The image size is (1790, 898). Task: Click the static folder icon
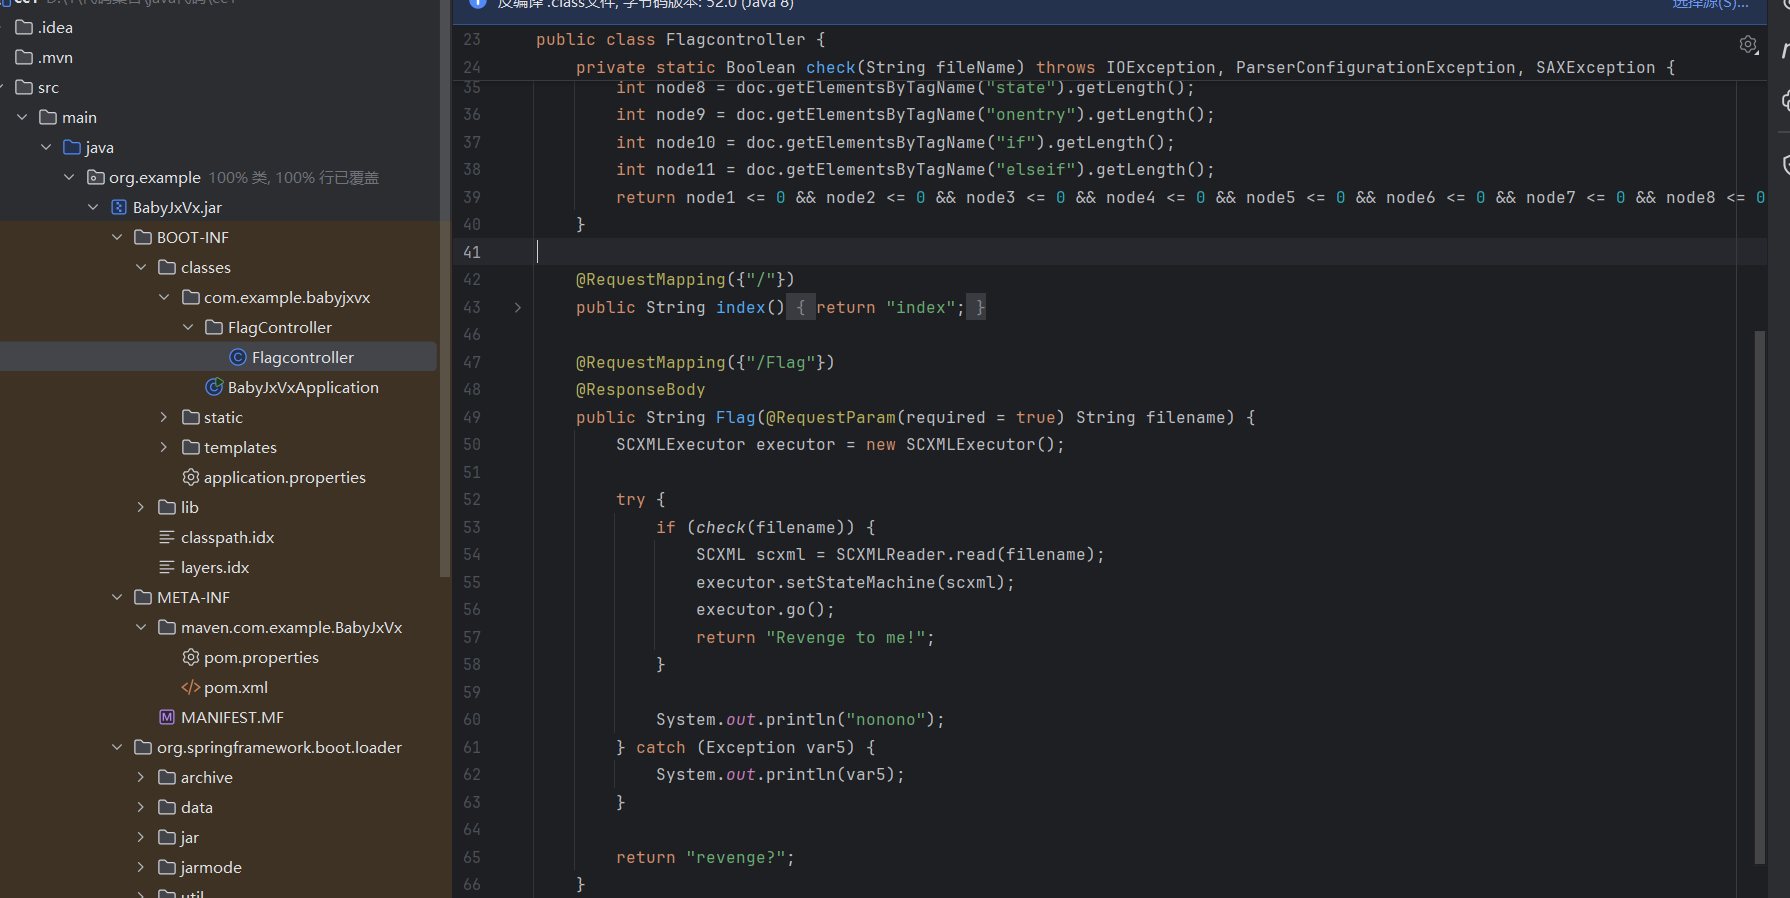[x=191, y=417]
